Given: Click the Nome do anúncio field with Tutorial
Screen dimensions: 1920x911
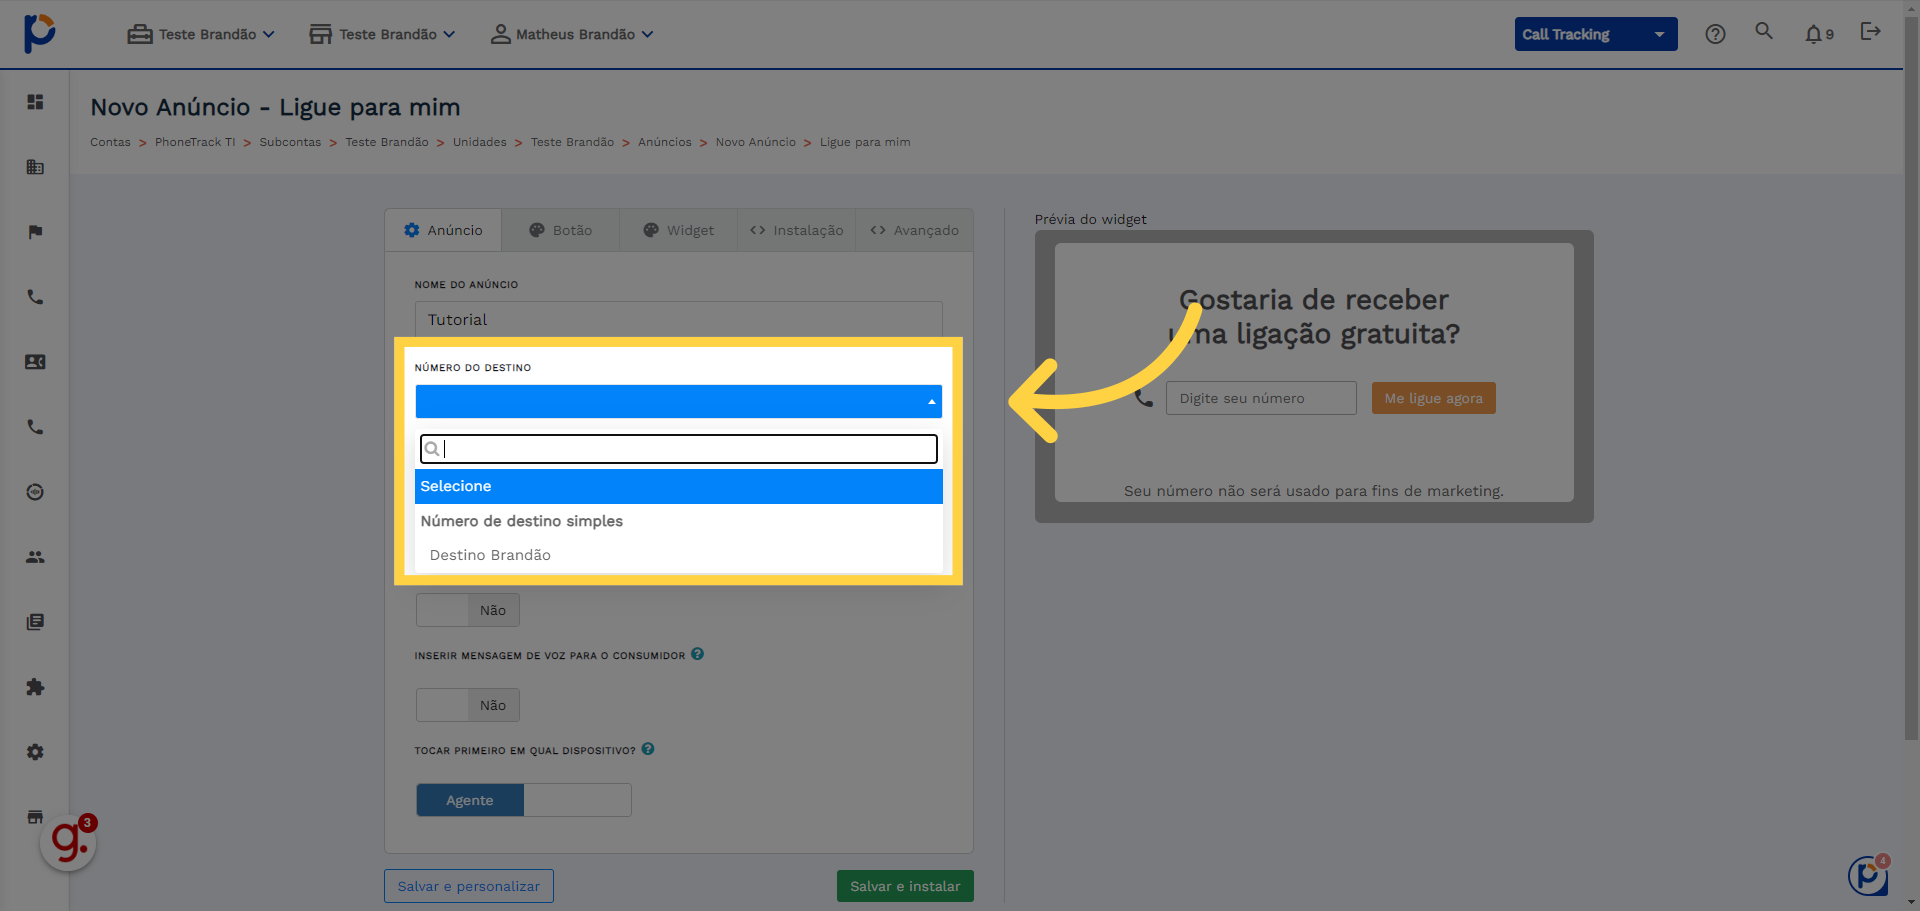Looking at the screenshot, I should [679, 319].
